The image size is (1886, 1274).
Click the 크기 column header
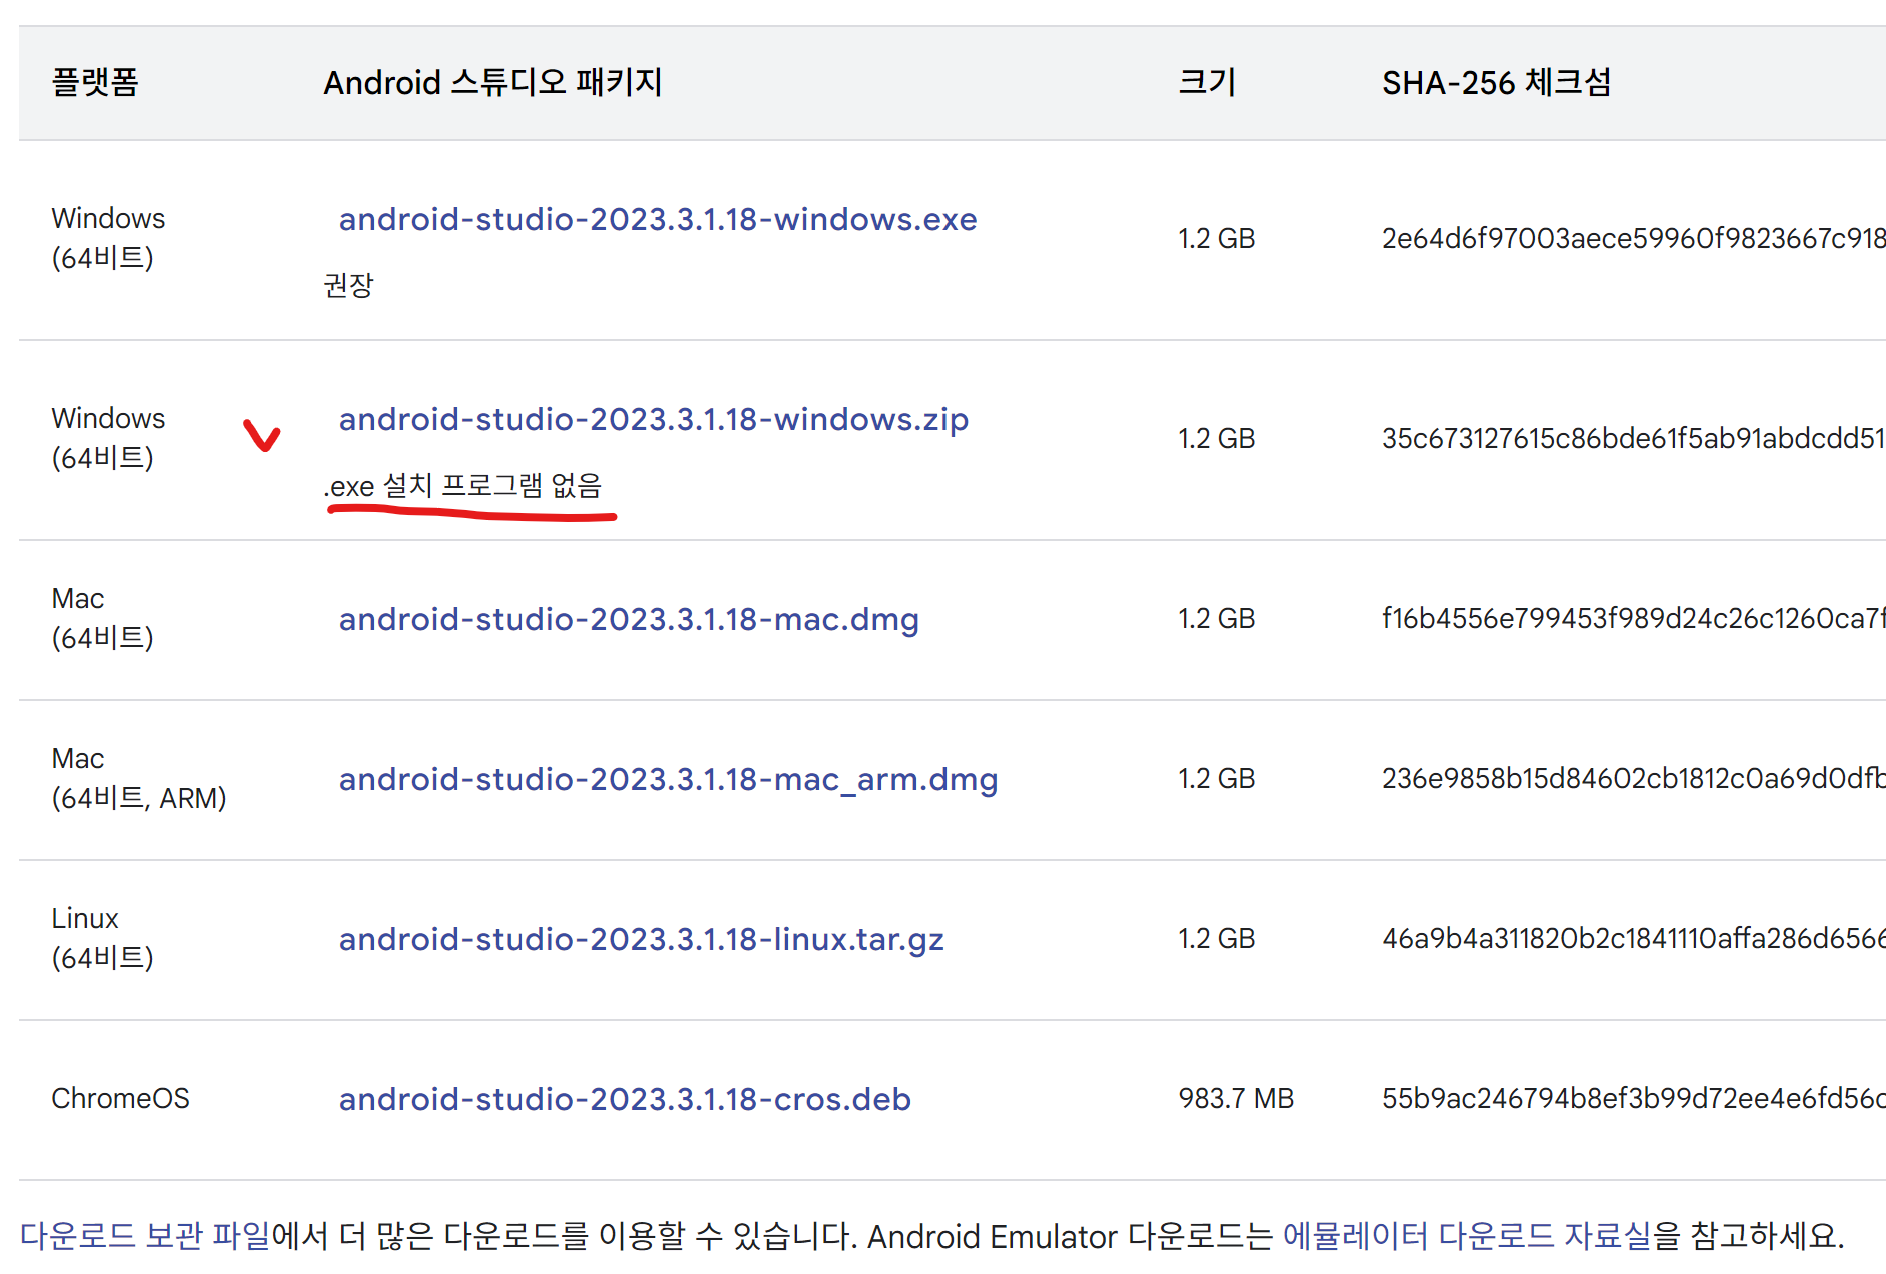(x=1207, y=82)
